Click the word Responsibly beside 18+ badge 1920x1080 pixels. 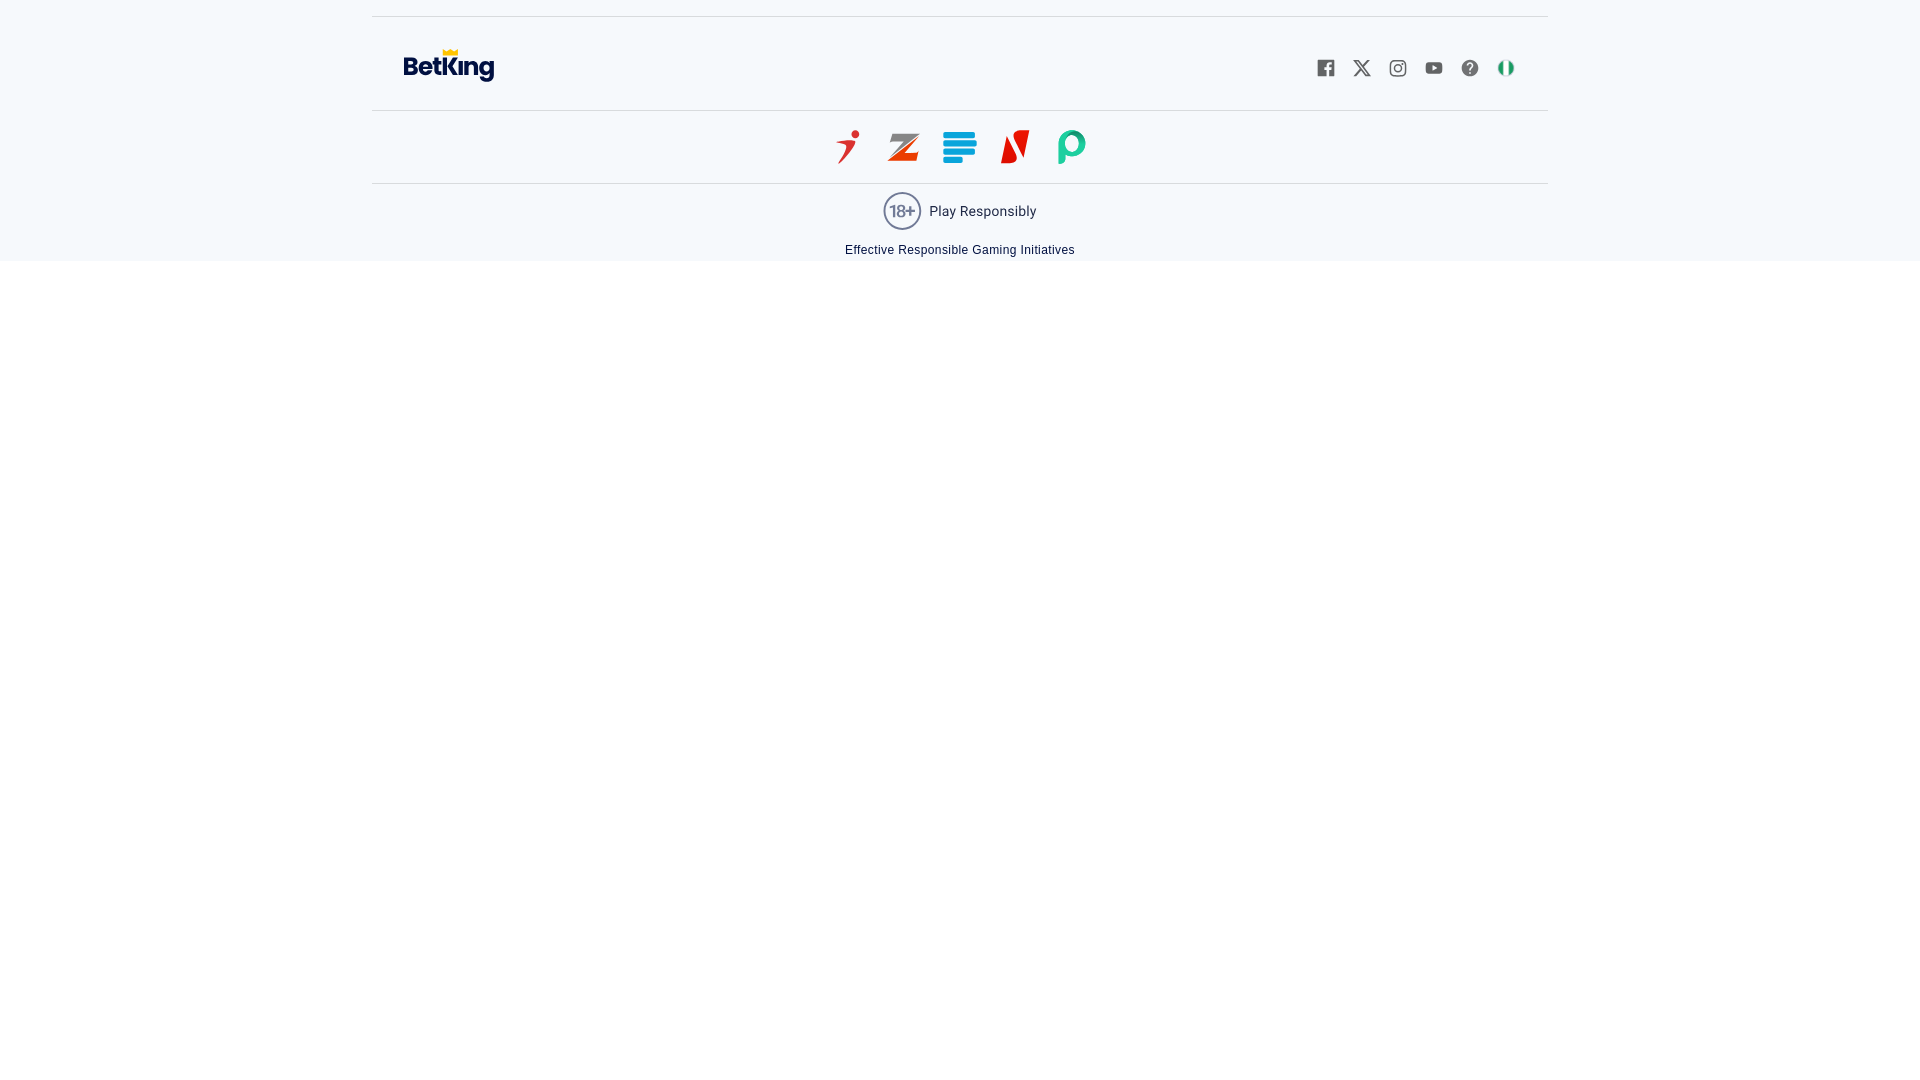tap(998, 211)
